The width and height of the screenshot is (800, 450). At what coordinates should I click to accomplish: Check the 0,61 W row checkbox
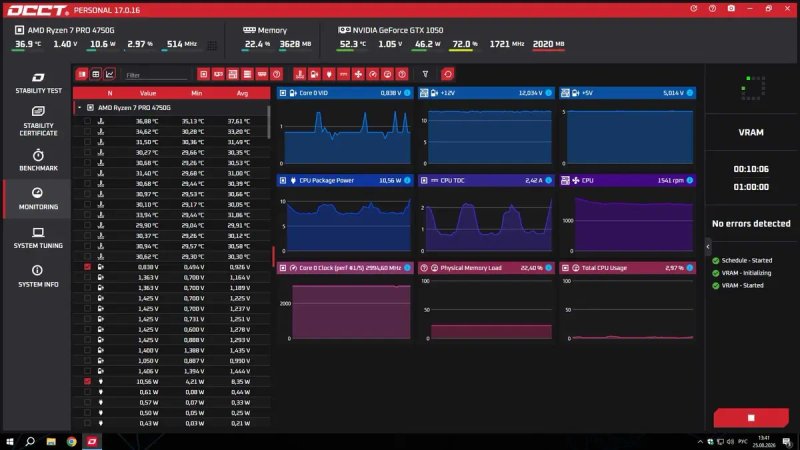87,392
